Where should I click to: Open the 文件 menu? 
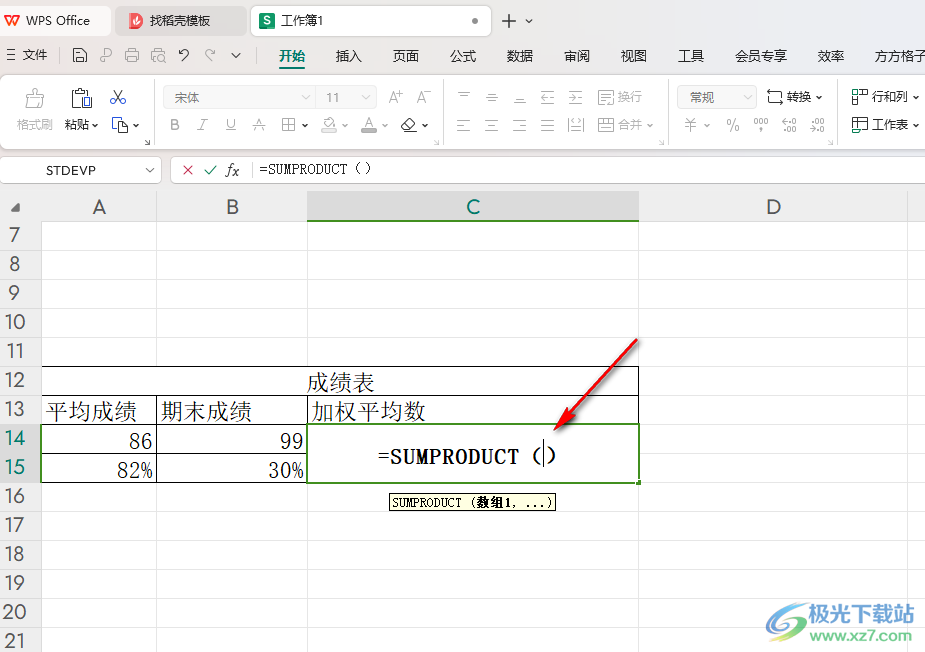pos(27,55)
